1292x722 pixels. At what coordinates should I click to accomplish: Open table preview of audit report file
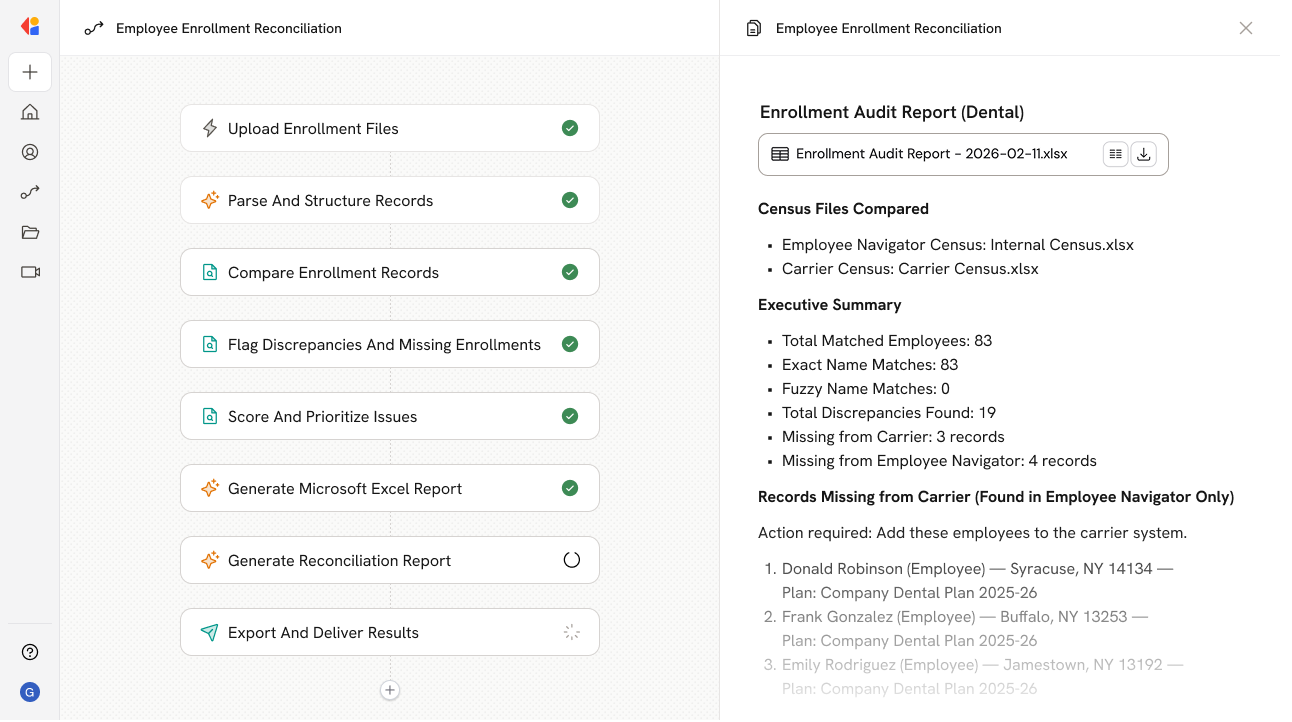click(1115, 154)
